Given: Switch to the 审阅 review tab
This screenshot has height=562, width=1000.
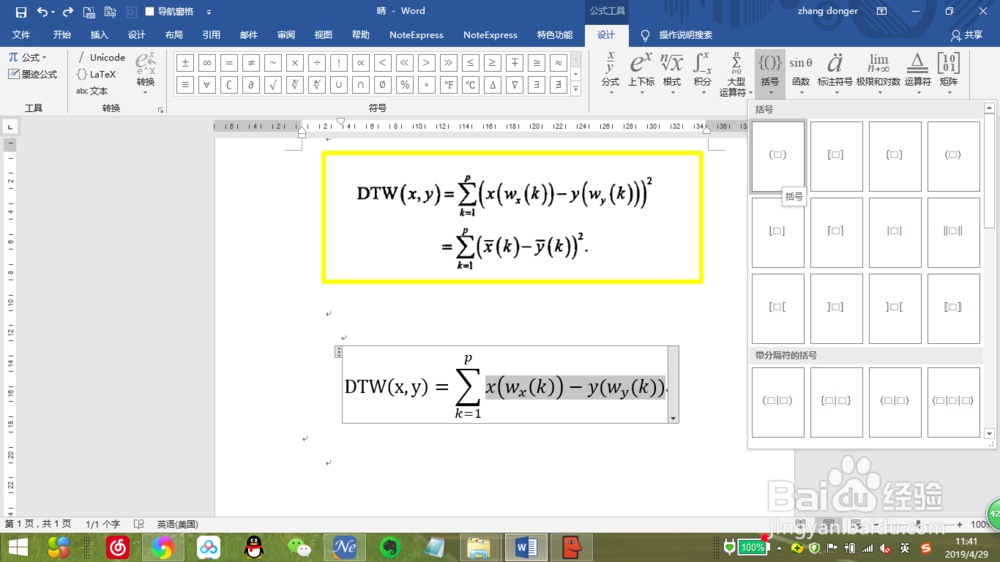Looking at the screenshot, I should pos(286,35).
